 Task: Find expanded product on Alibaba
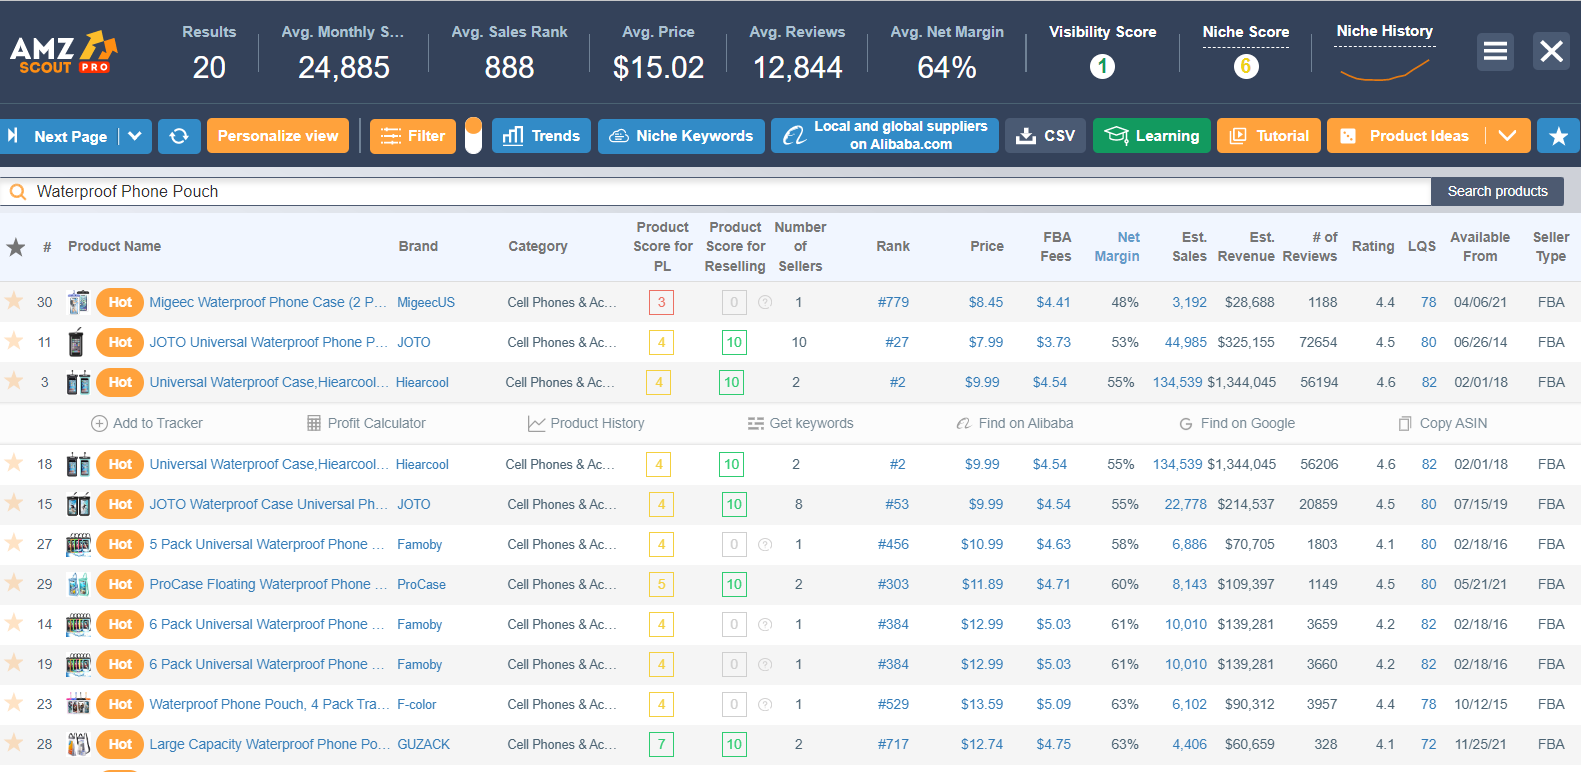1014,423
